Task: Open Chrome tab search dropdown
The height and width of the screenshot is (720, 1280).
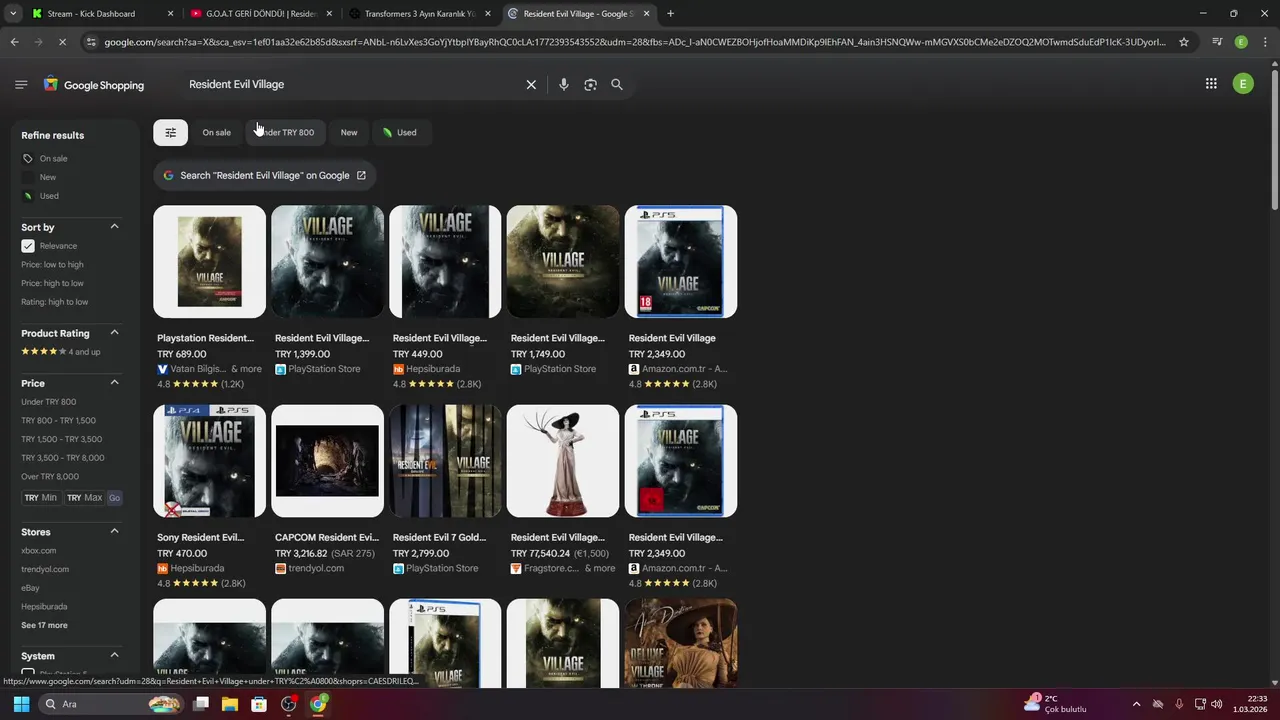Action: click(13, 14)
